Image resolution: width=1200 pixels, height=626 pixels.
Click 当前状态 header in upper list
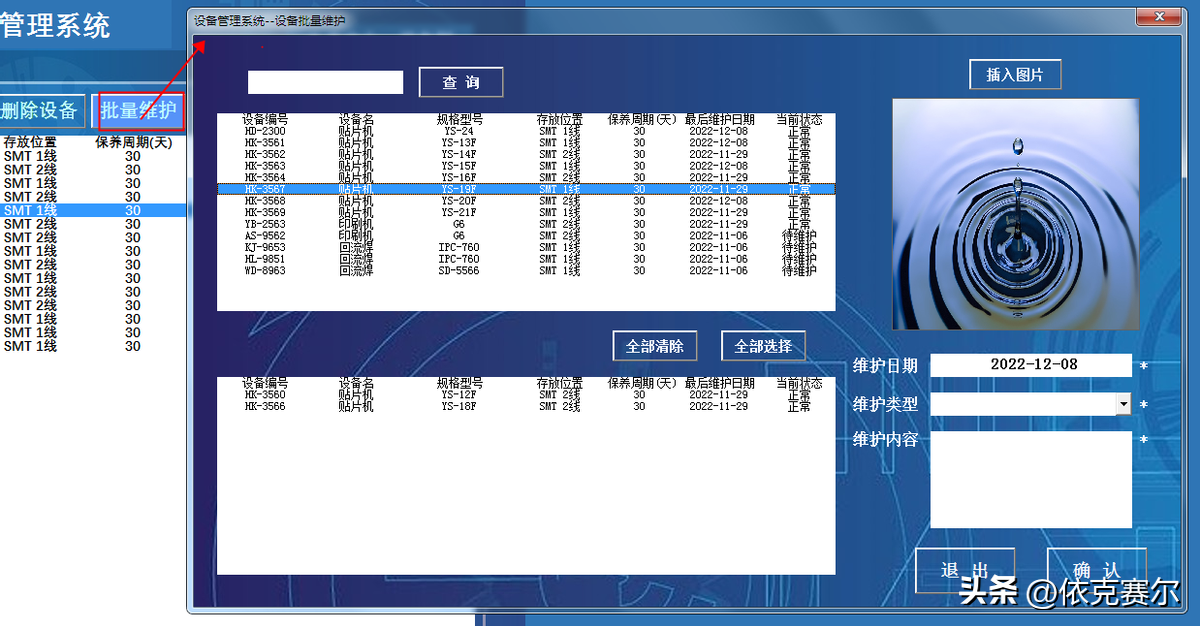(799, 120)
